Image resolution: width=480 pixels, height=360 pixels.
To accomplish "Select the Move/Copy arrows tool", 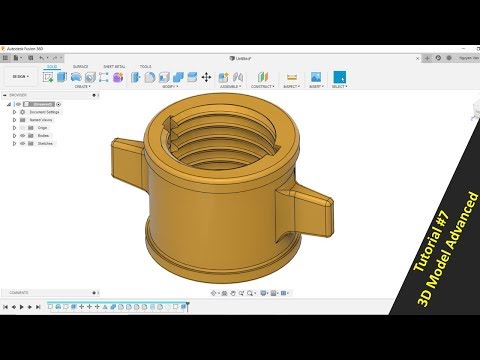I will click(x=206, y=77).
